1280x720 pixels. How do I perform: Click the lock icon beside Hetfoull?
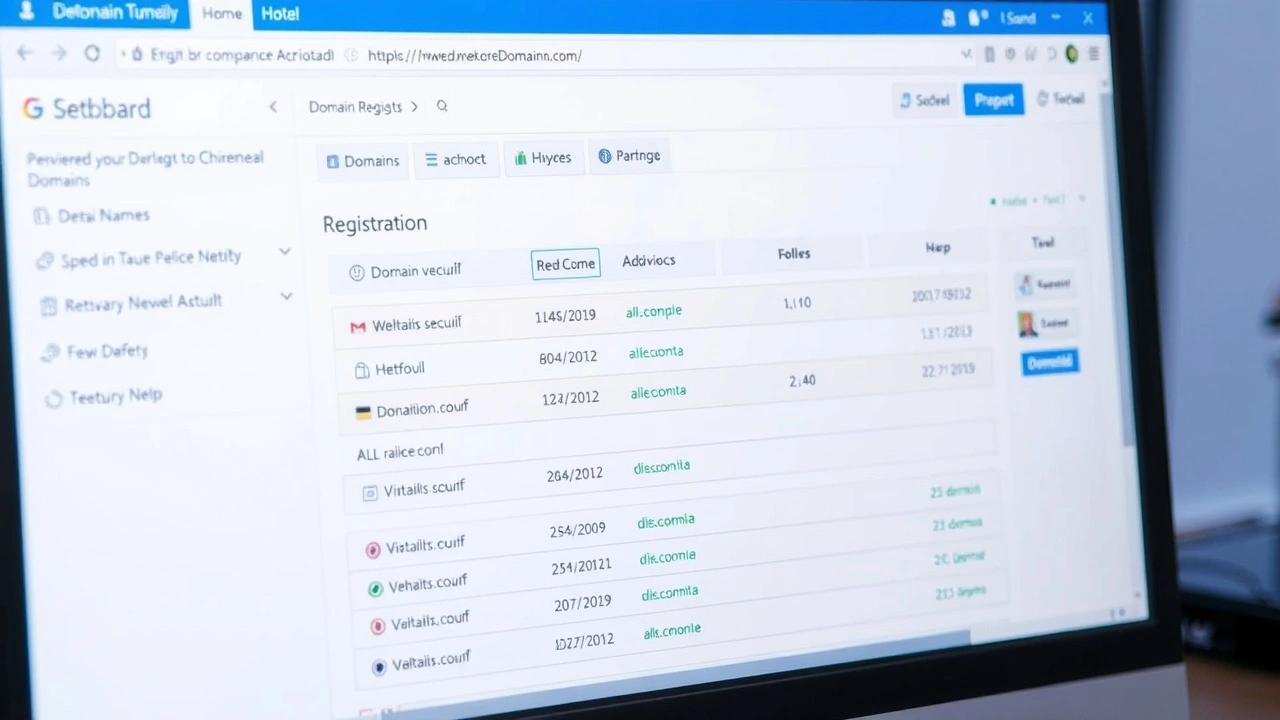click(362, 370)
